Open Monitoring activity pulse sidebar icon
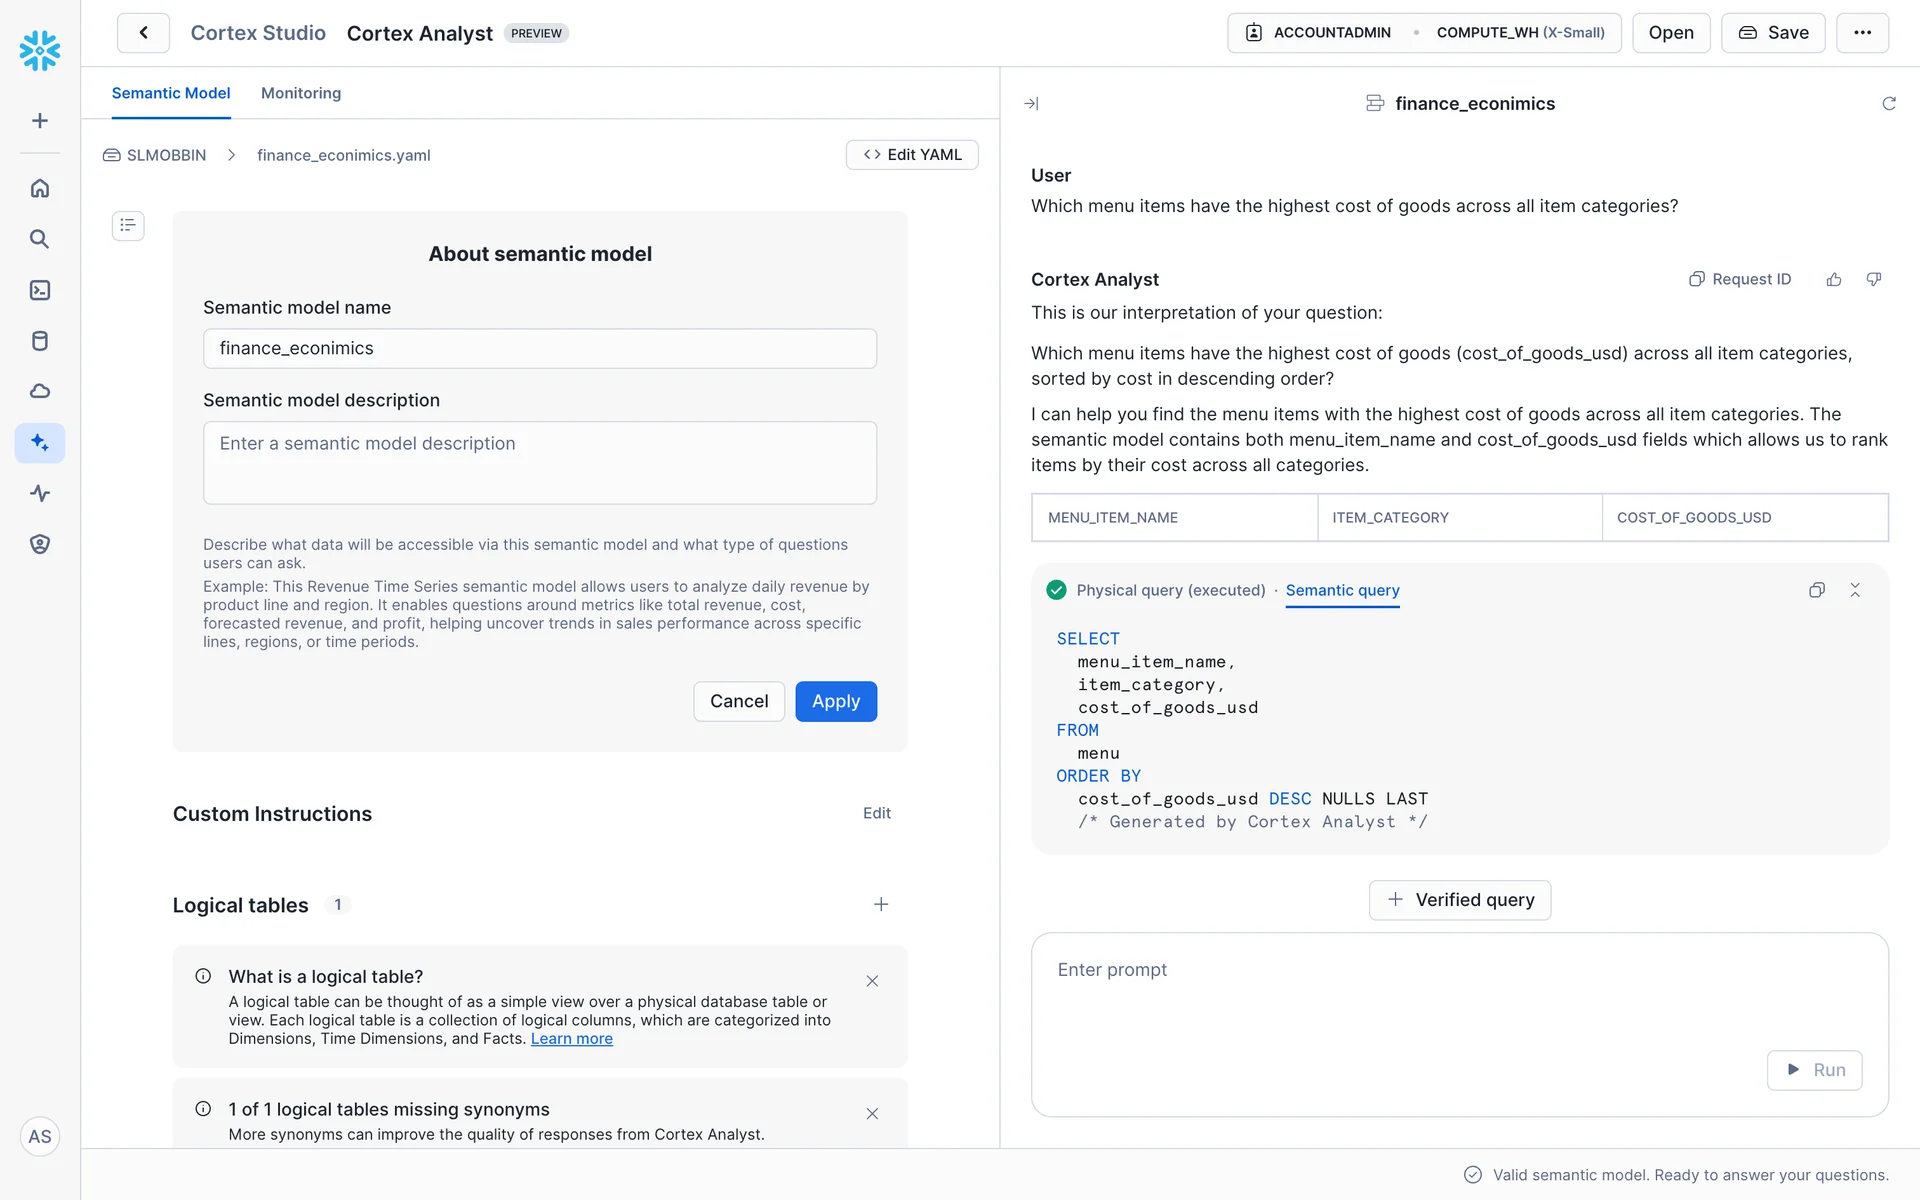Screen dimensions: 1920x1200 tap(40, 493)
